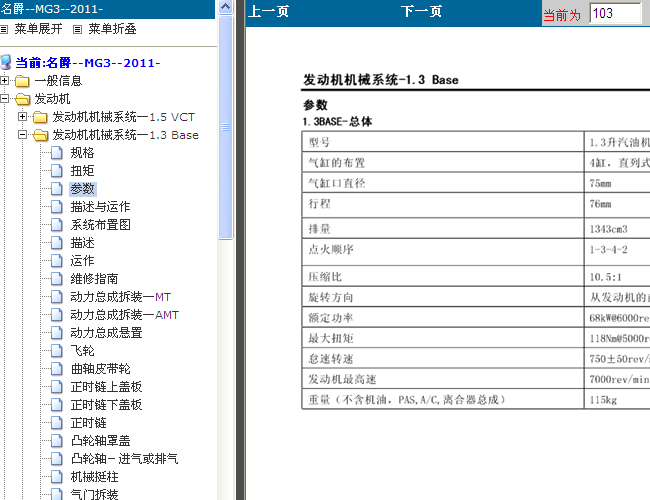Click the page icon next to 维修指南
The height and width of the screenshot is (500, 650).
[x=57, y=279]
